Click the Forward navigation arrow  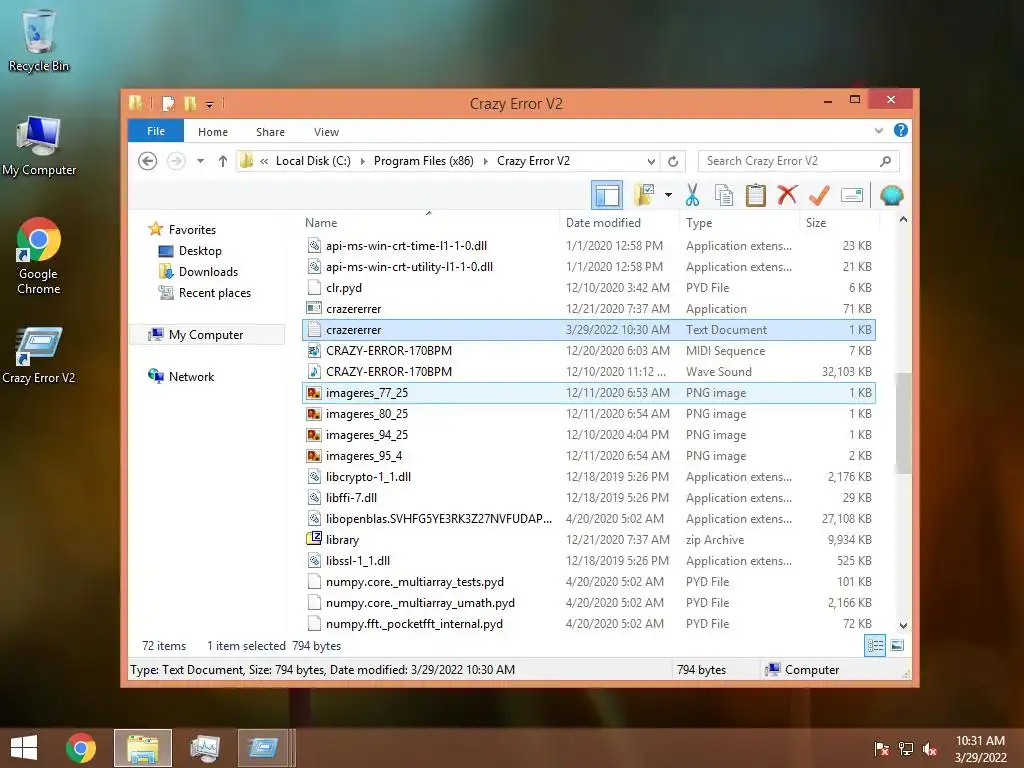(176, 161)
